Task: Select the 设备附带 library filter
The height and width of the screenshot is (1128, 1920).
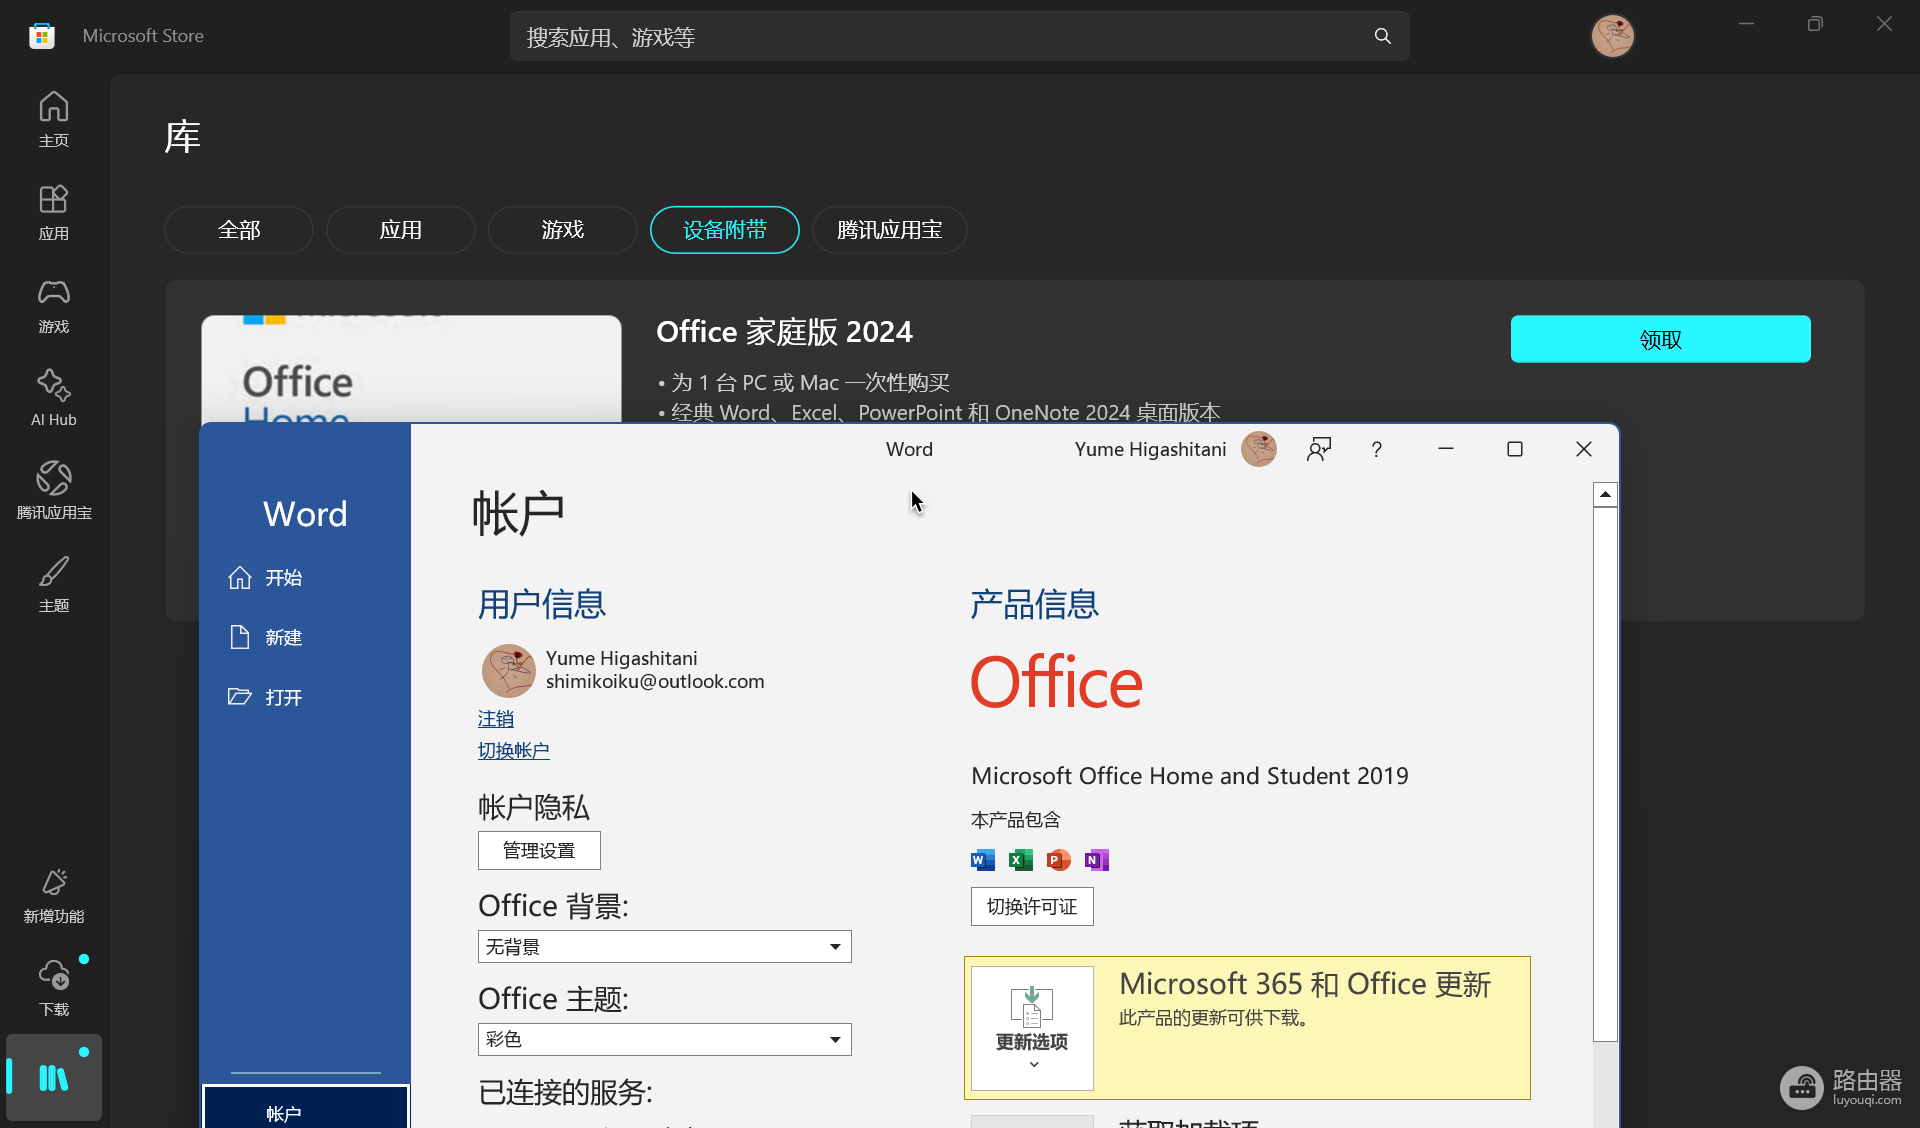Action: pos(725,230)
